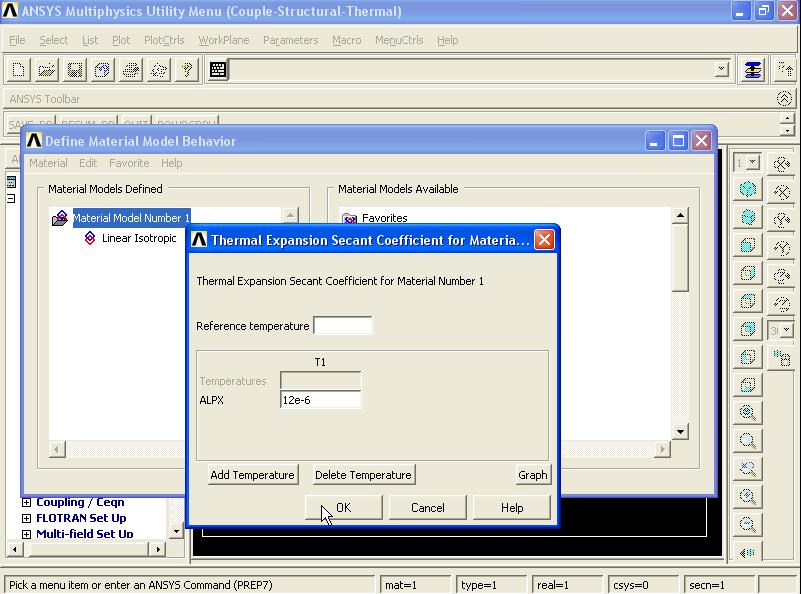Viewport: 801px width, 594px height.
Task: Click the Pan Model Left arrow icon
Action: 748,552
